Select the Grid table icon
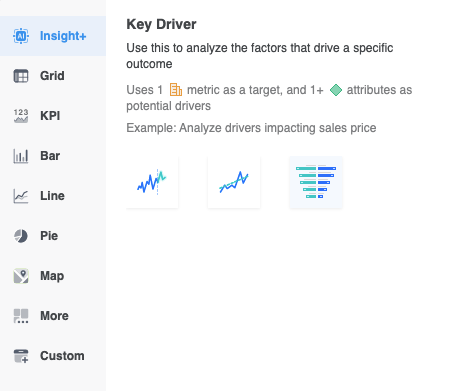Image resolution: width=453 pixels, height=391 pixels. coord(21,76)
